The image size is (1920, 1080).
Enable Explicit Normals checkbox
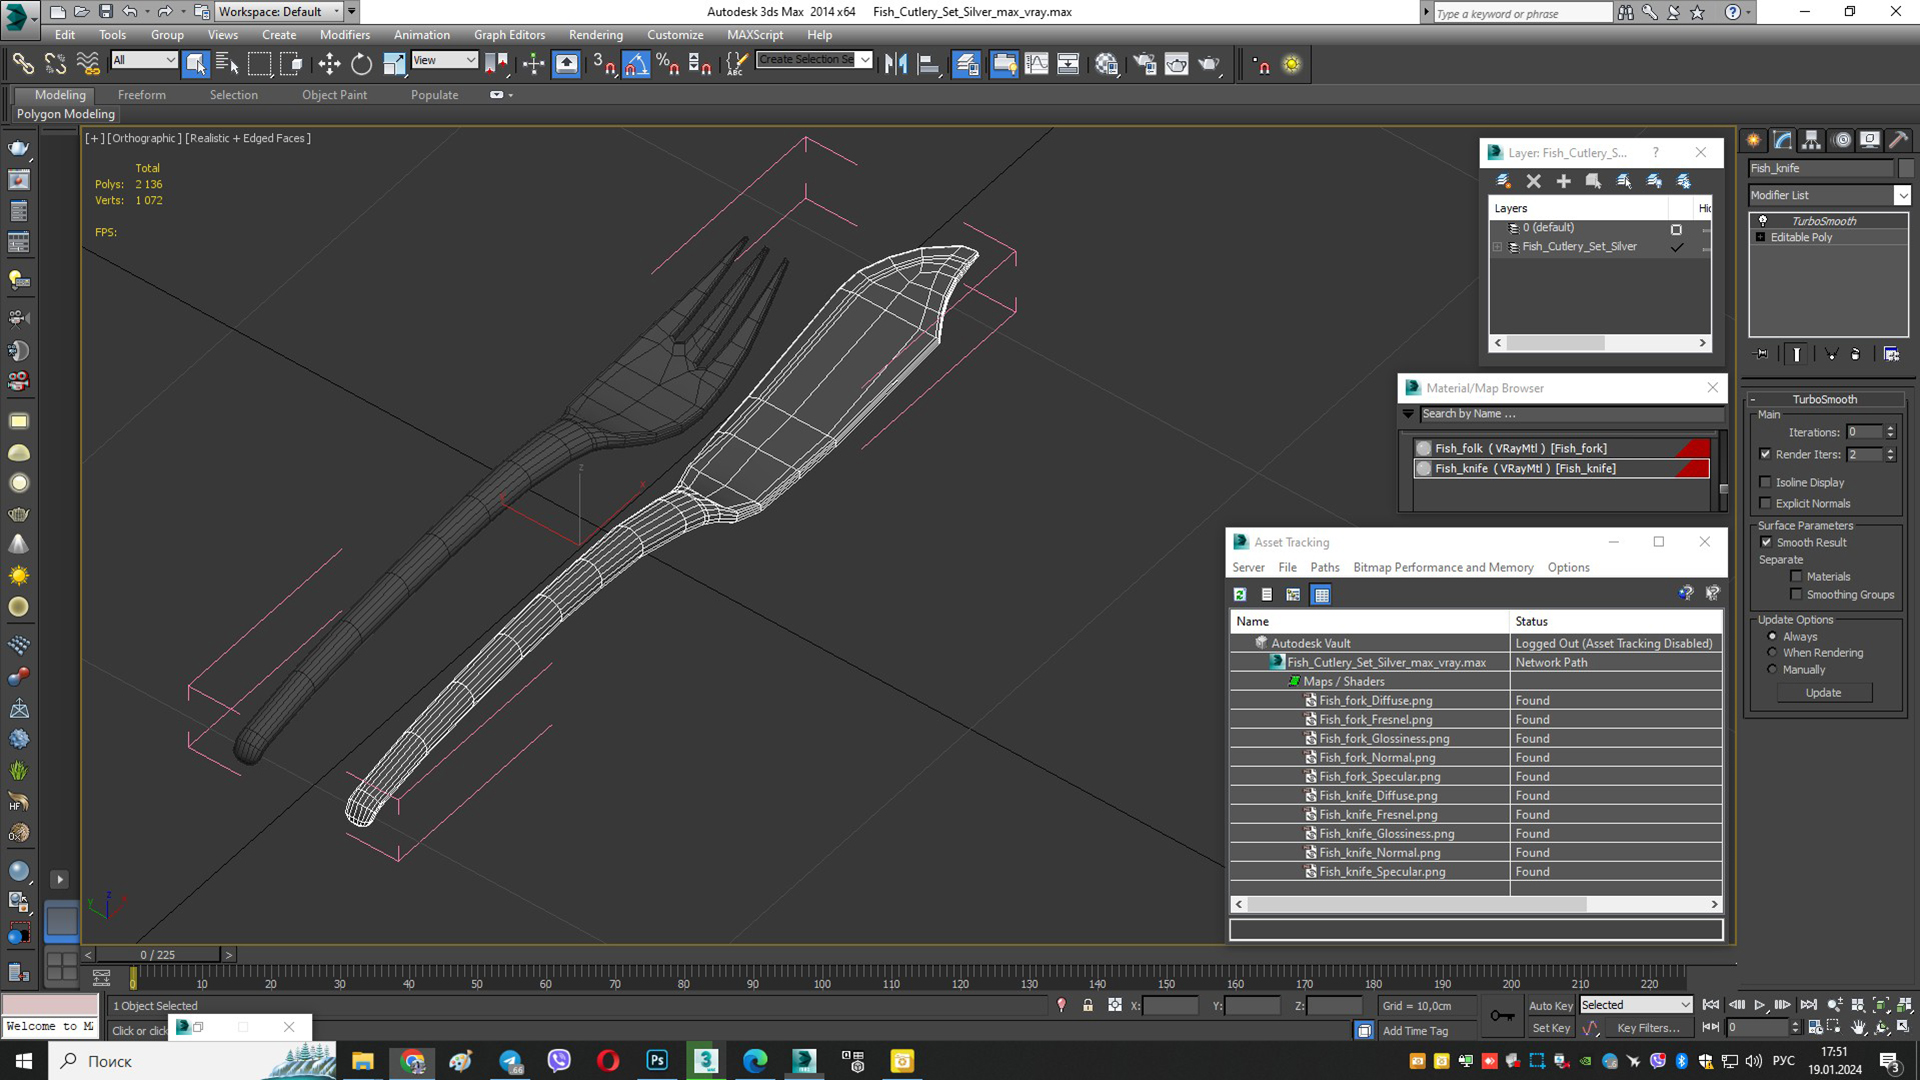[1765, 503]
